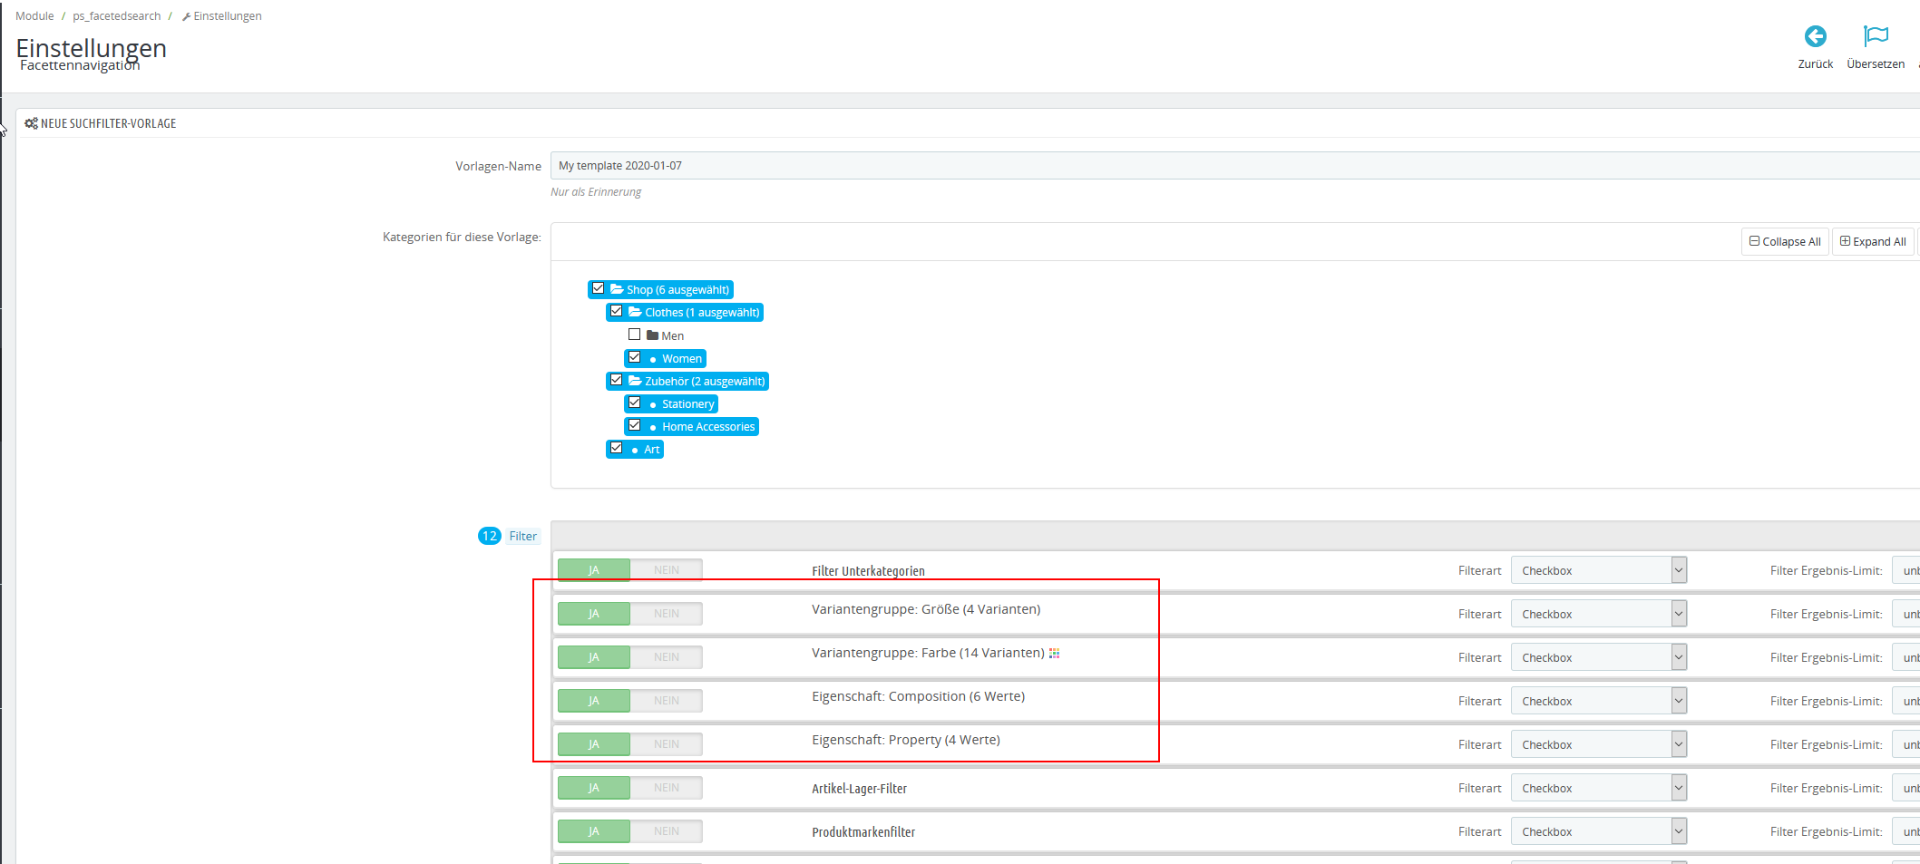
Task: Select the Men tree item label
Action: click(x=673, y=336)
